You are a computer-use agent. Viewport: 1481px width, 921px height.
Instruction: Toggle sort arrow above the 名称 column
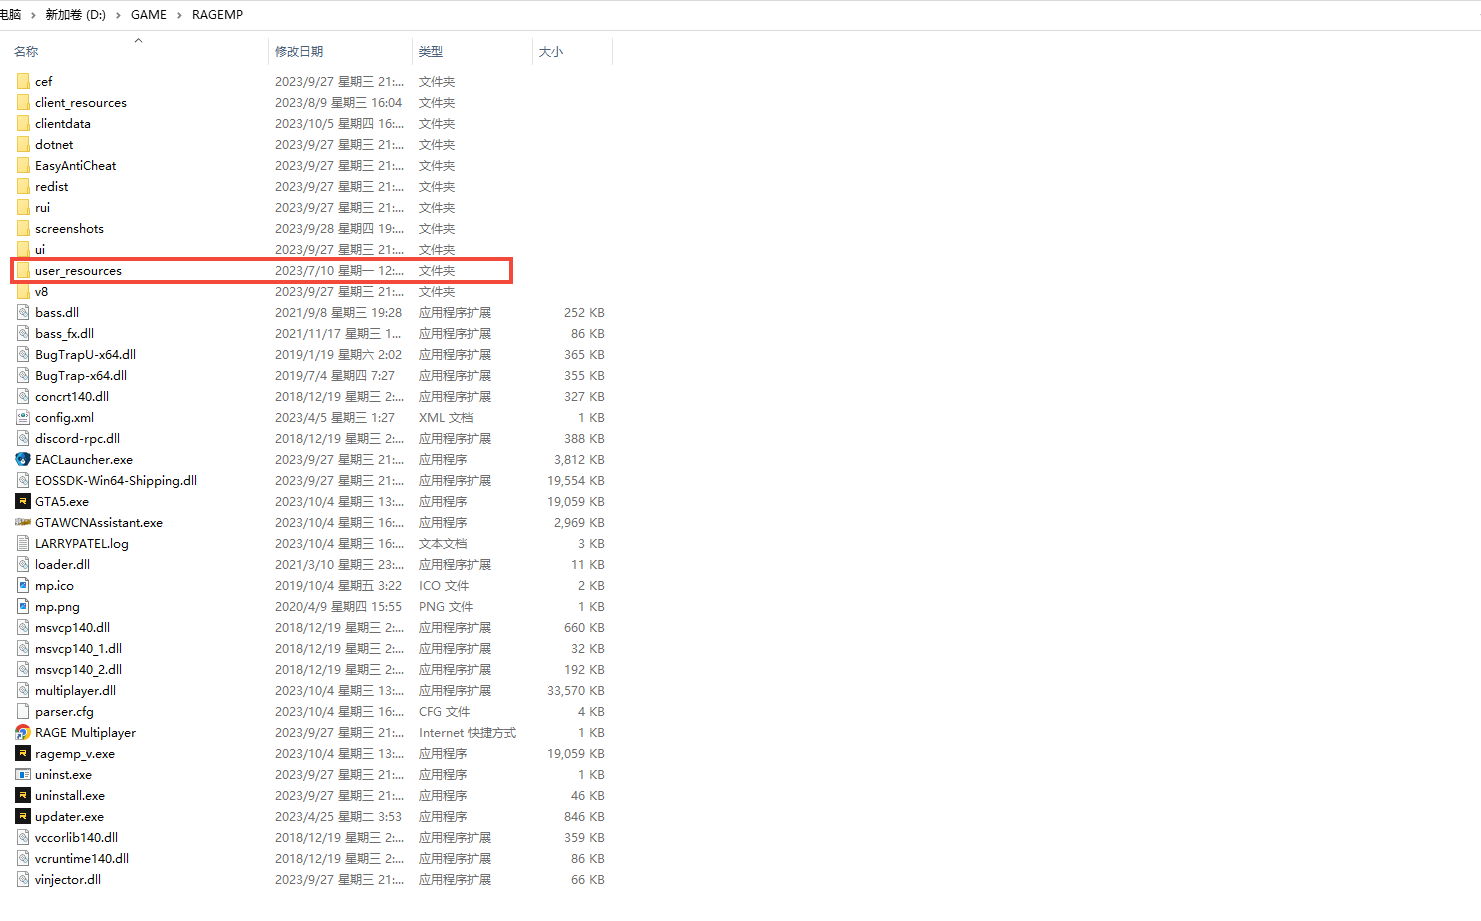(x=138, y=41)
